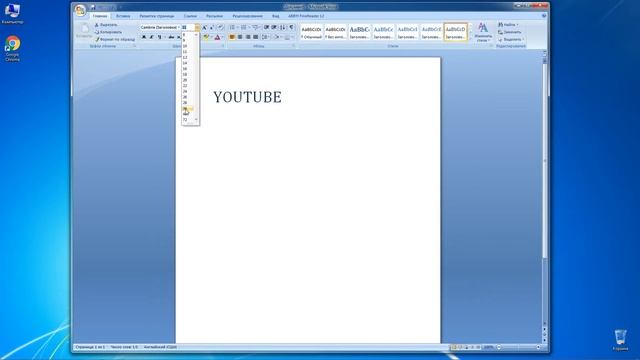Switch to the Главная (Home) tab
Viewport: 640px width, 360px height.
point(100,16)
